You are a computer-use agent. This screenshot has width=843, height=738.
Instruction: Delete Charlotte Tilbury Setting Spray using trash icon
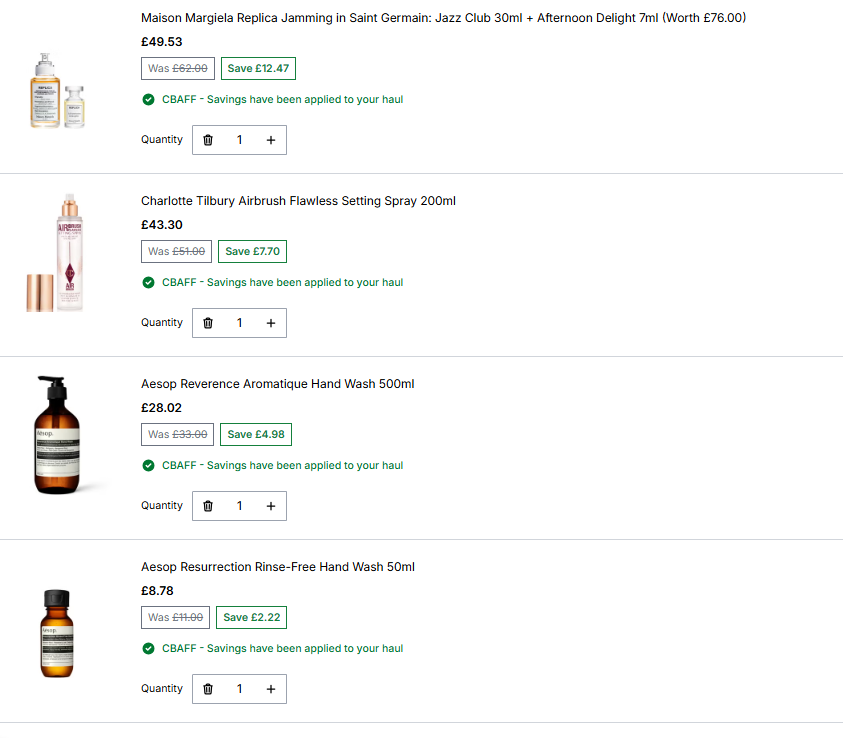(208, 323)
